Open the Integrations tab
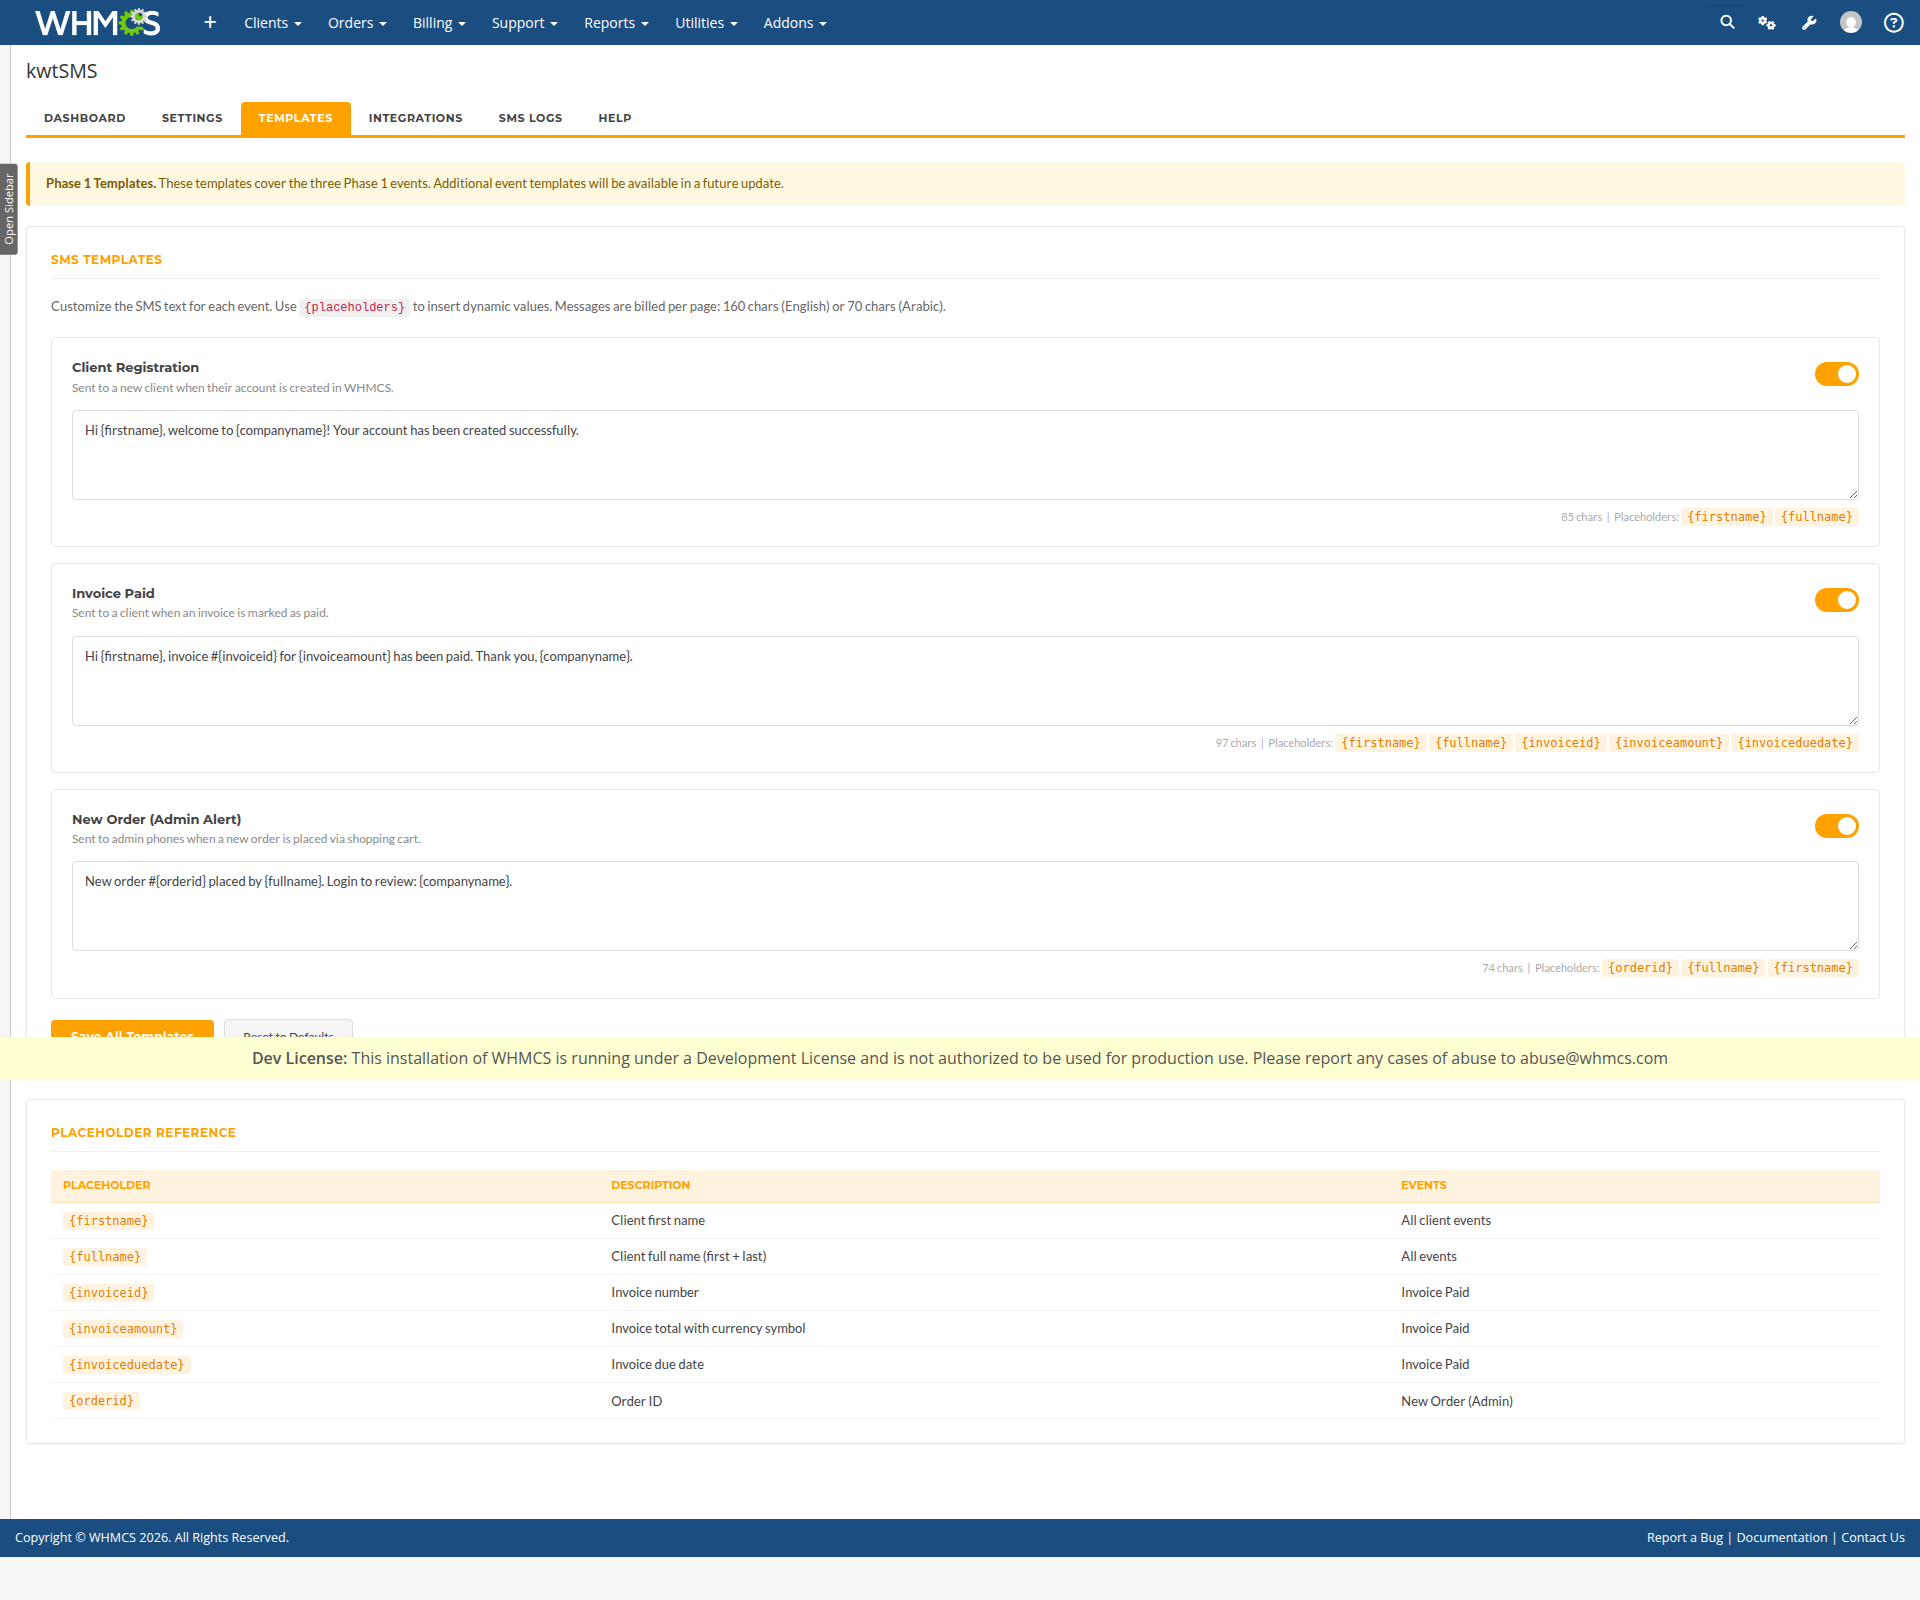Image resolution: width=1920 pixels, height=1600 pixels. click(x=415, y=118)
